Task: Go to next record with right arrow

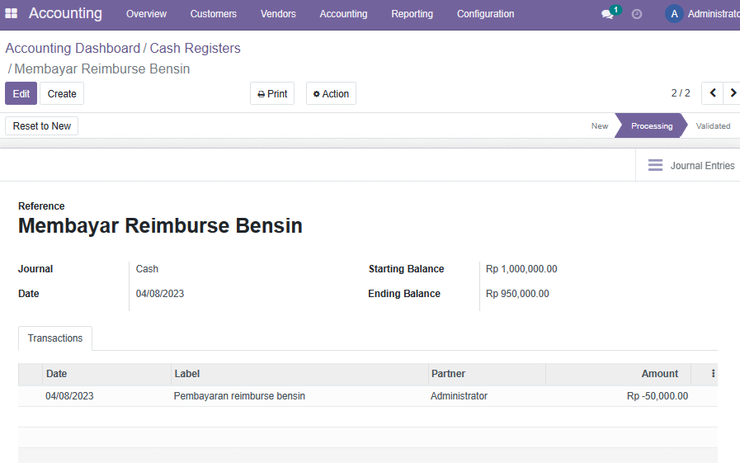Action: click(x=732, y=93)
